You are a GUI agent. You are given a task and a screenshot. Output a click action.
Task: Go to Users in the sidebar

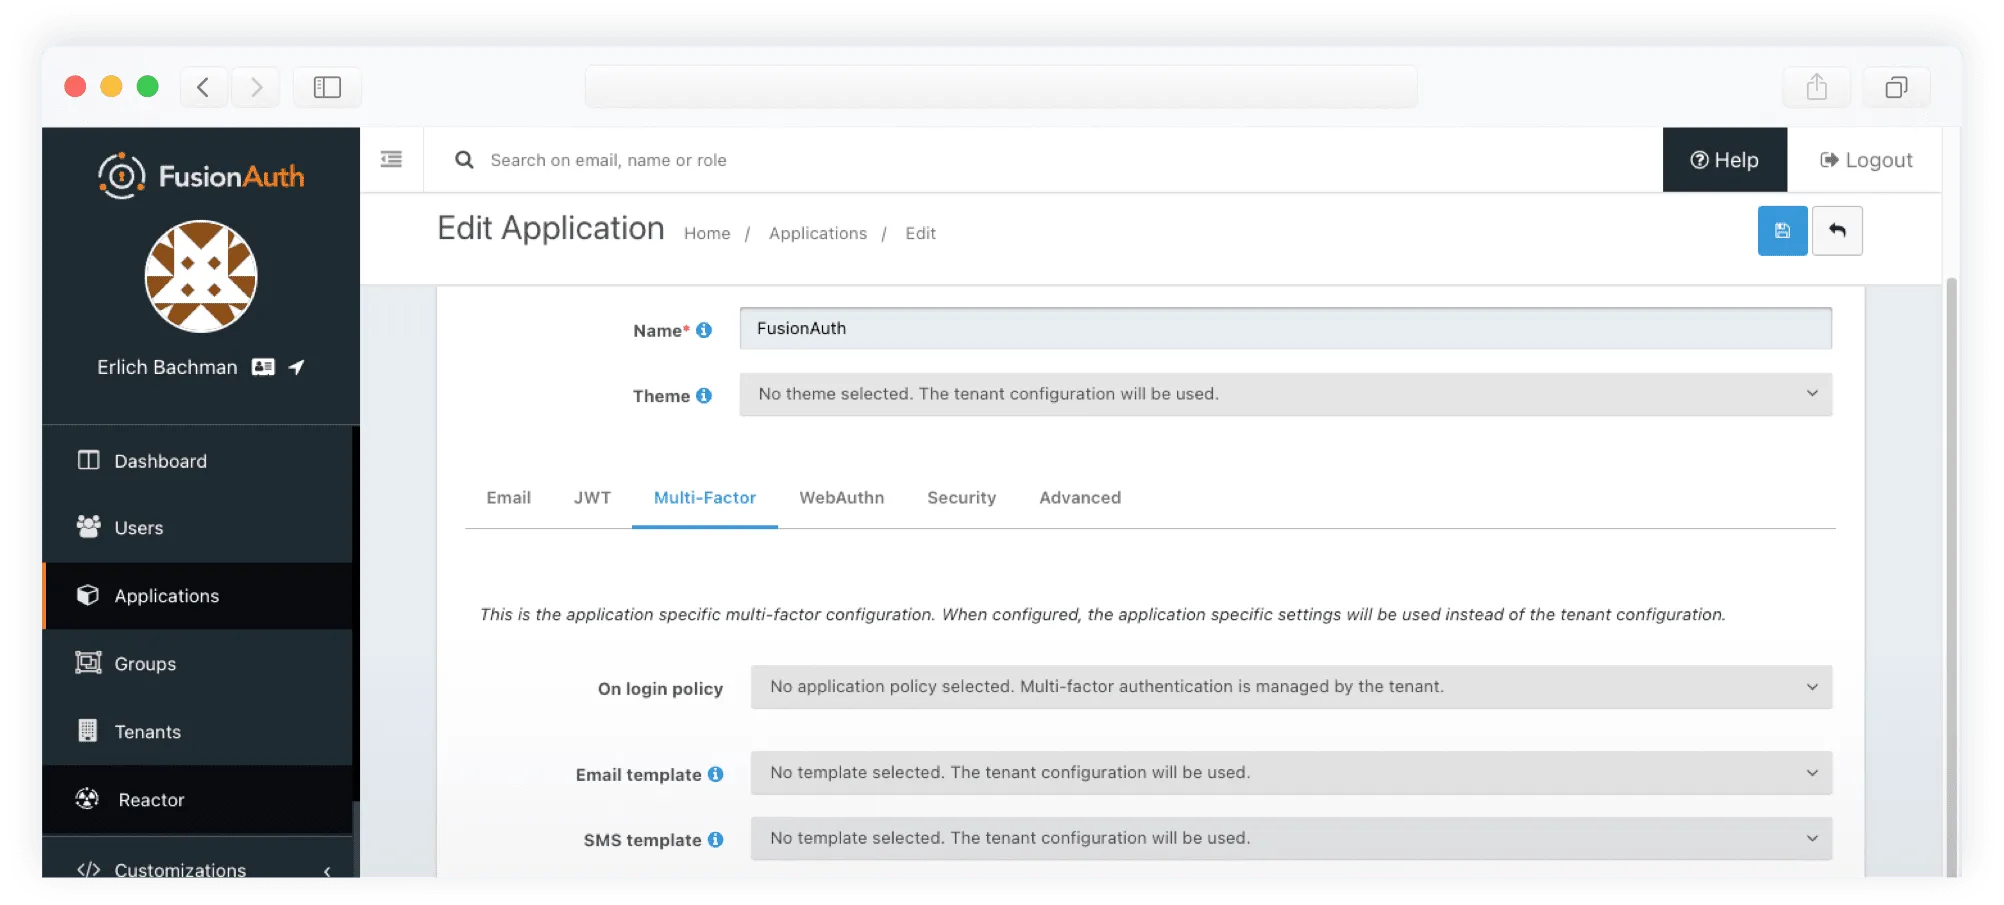(x=197, y=528)
